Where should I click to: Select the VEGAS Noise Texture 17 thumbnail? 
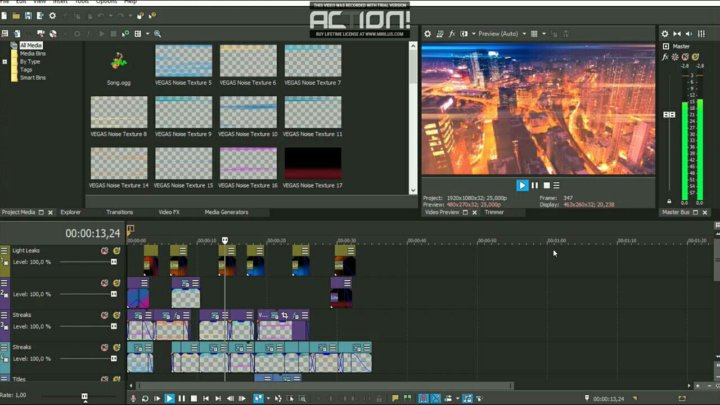pyautogui.click(x=312, y=162)
